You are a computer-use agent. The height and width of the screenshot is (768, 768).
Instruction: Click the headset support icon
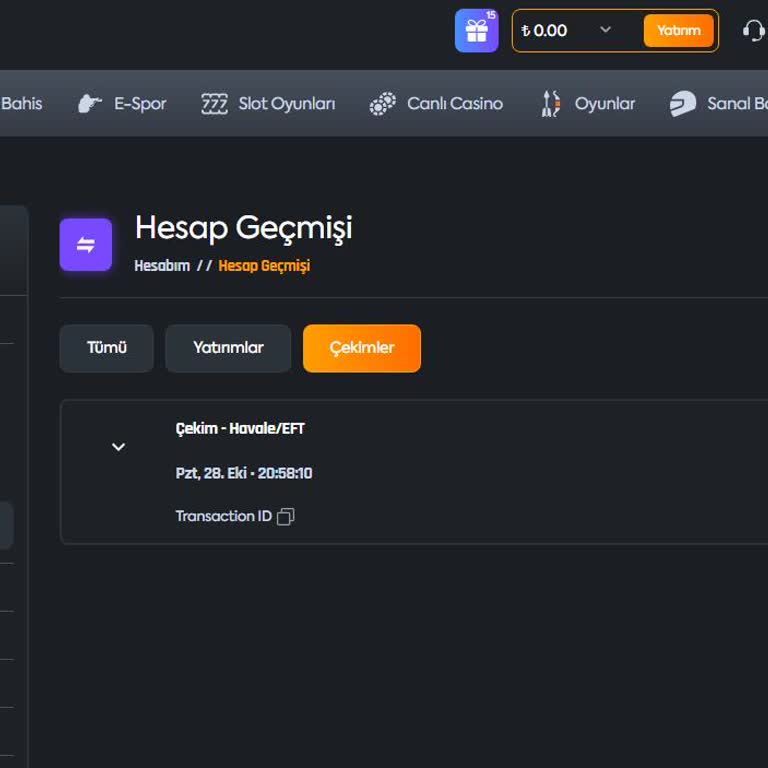click(x=753, y=31)
